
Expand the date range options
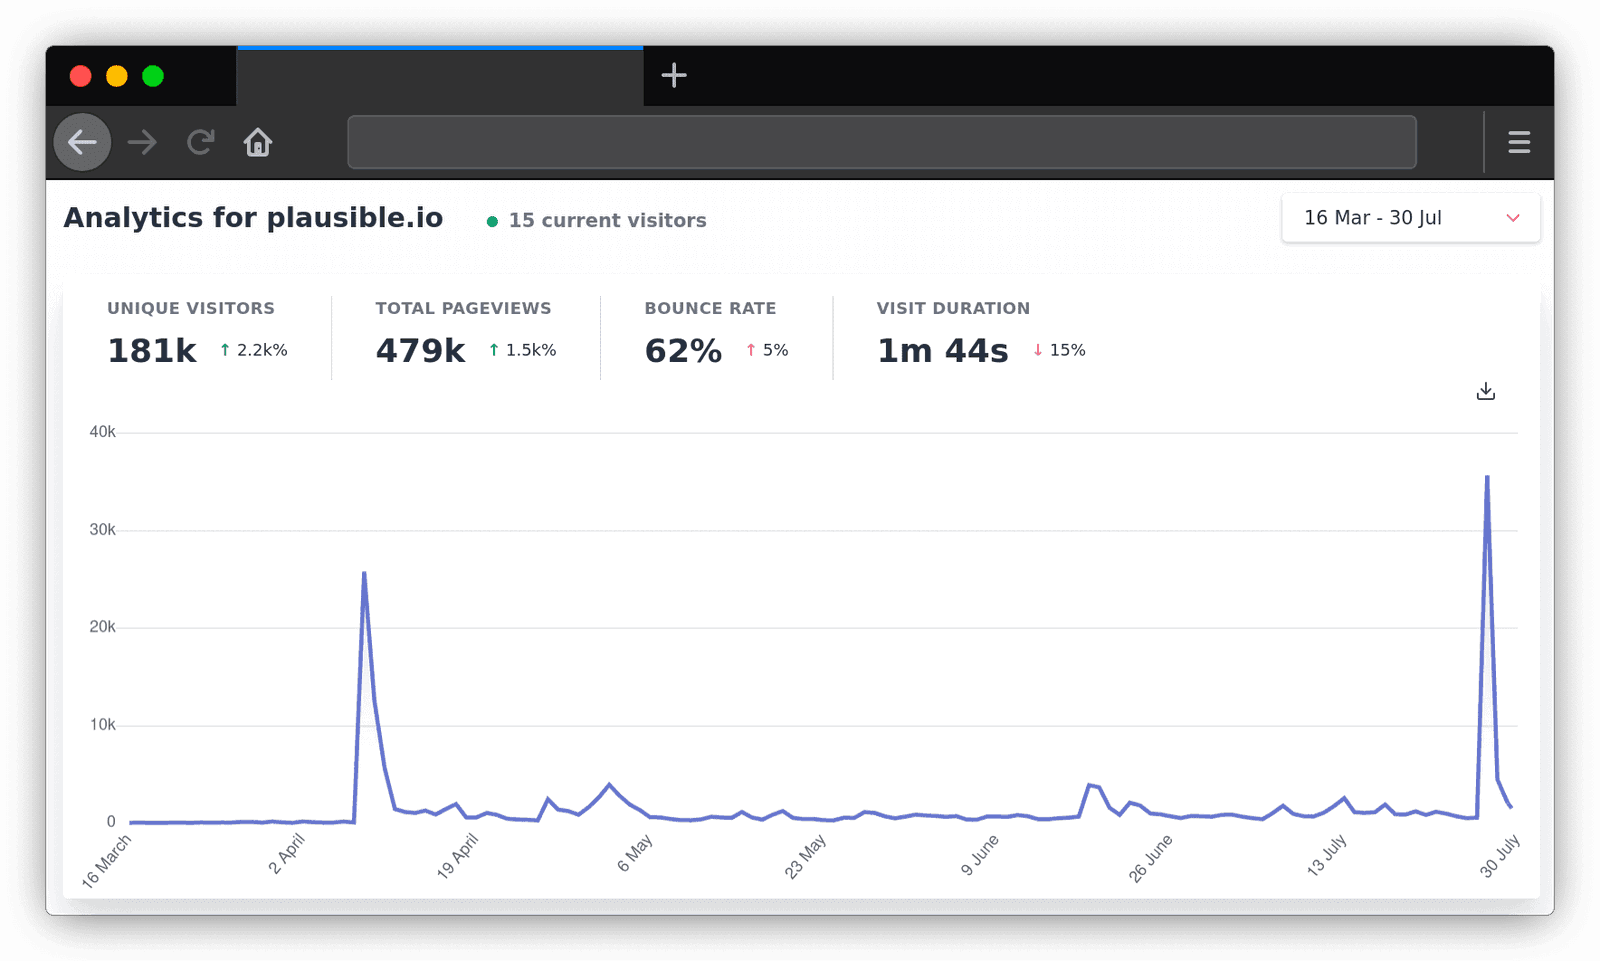coord(1410,217)
